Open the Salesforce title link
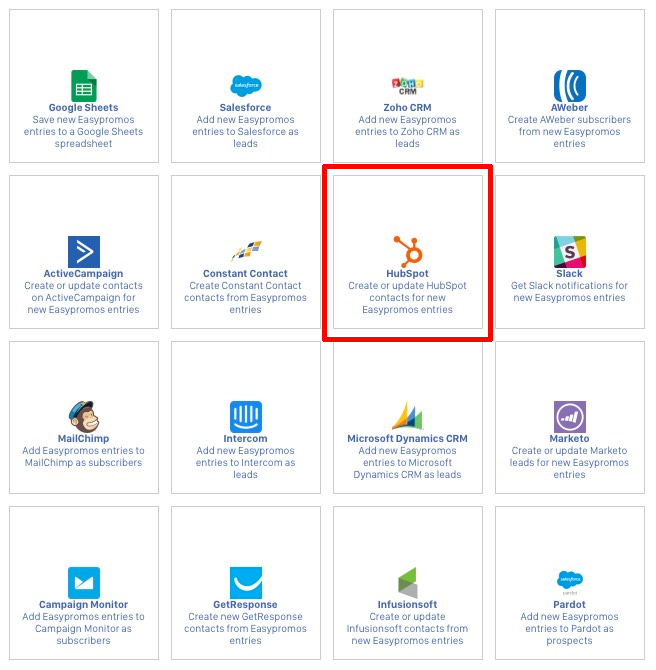The image size is (656, 670). click(x=245, y=108)
